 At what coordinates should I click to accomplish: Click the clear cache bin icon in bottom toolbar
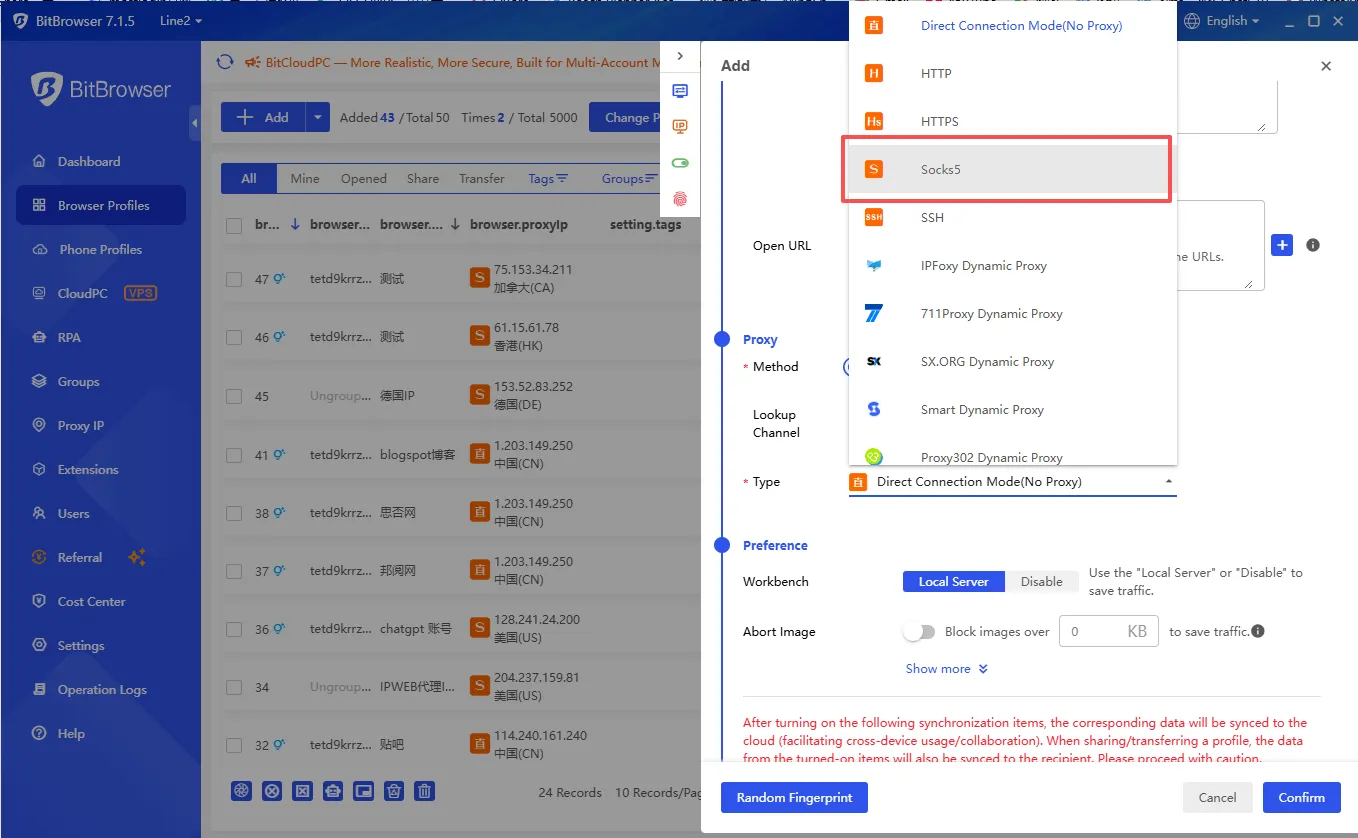click(394, 791)
